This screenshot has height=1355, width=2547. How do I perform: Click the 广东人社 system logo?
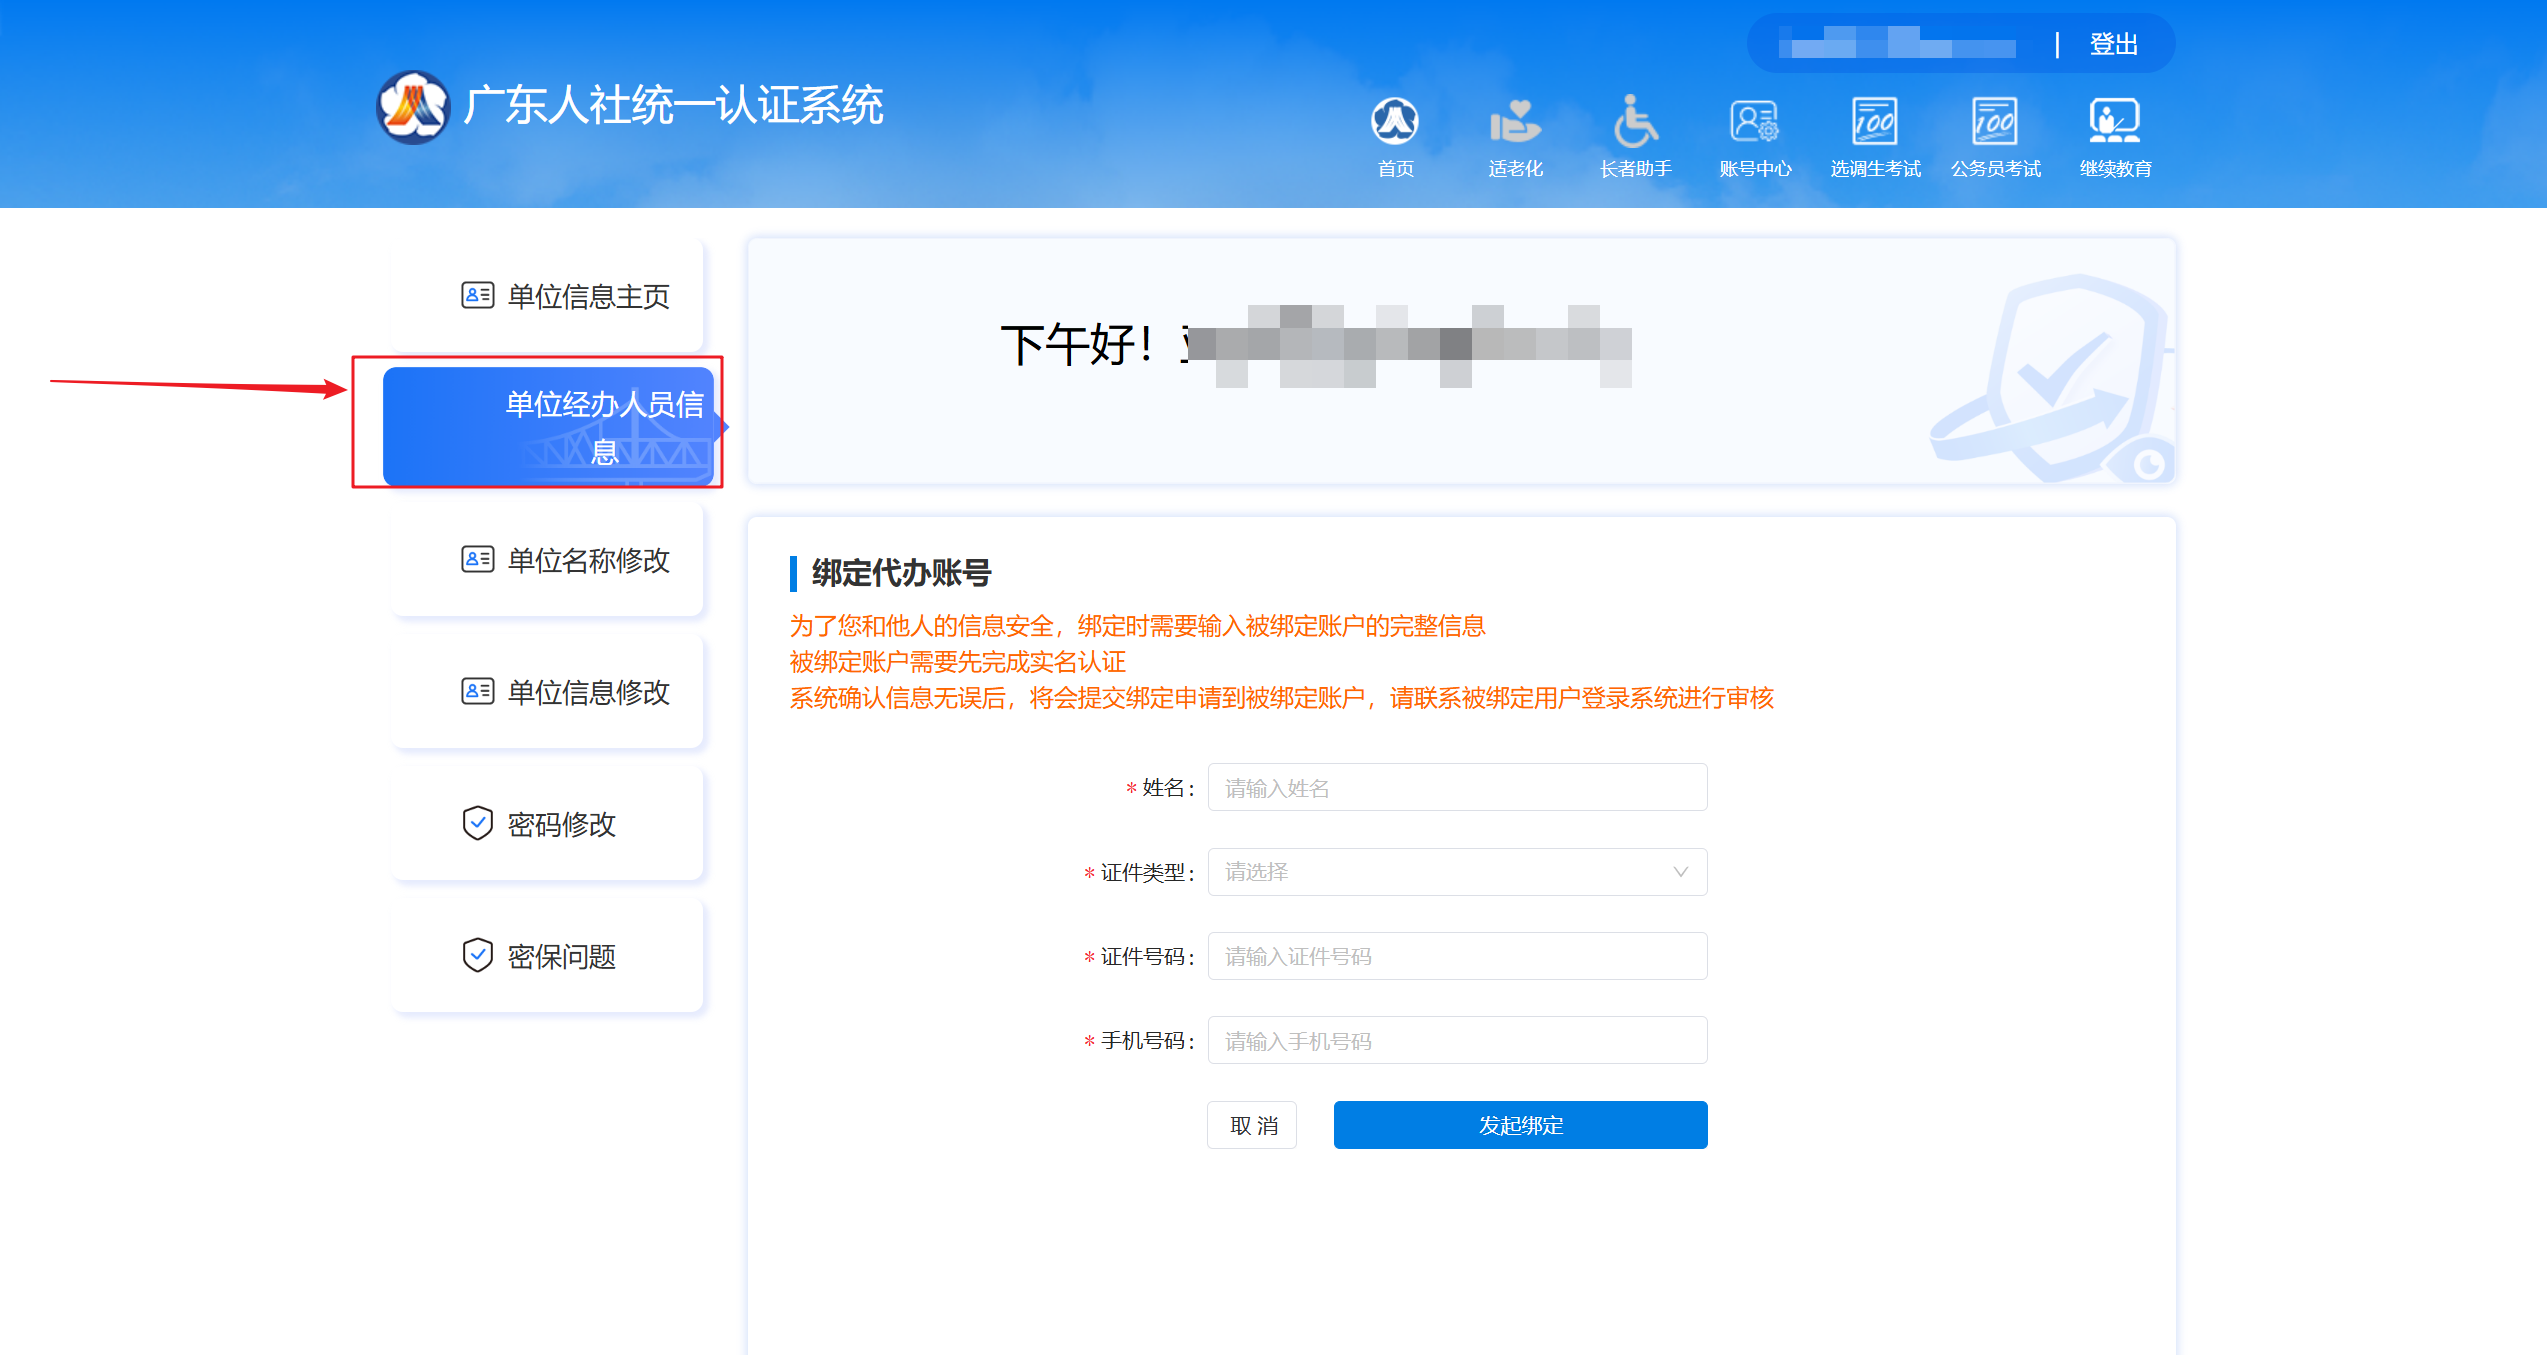(413, 106)
